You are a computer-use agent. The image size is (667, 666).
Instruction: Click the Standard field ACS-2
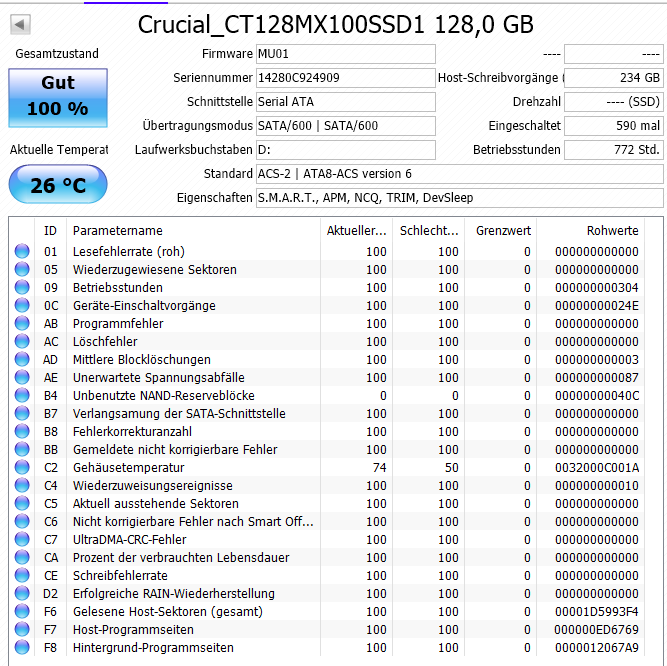click(459, 174)
